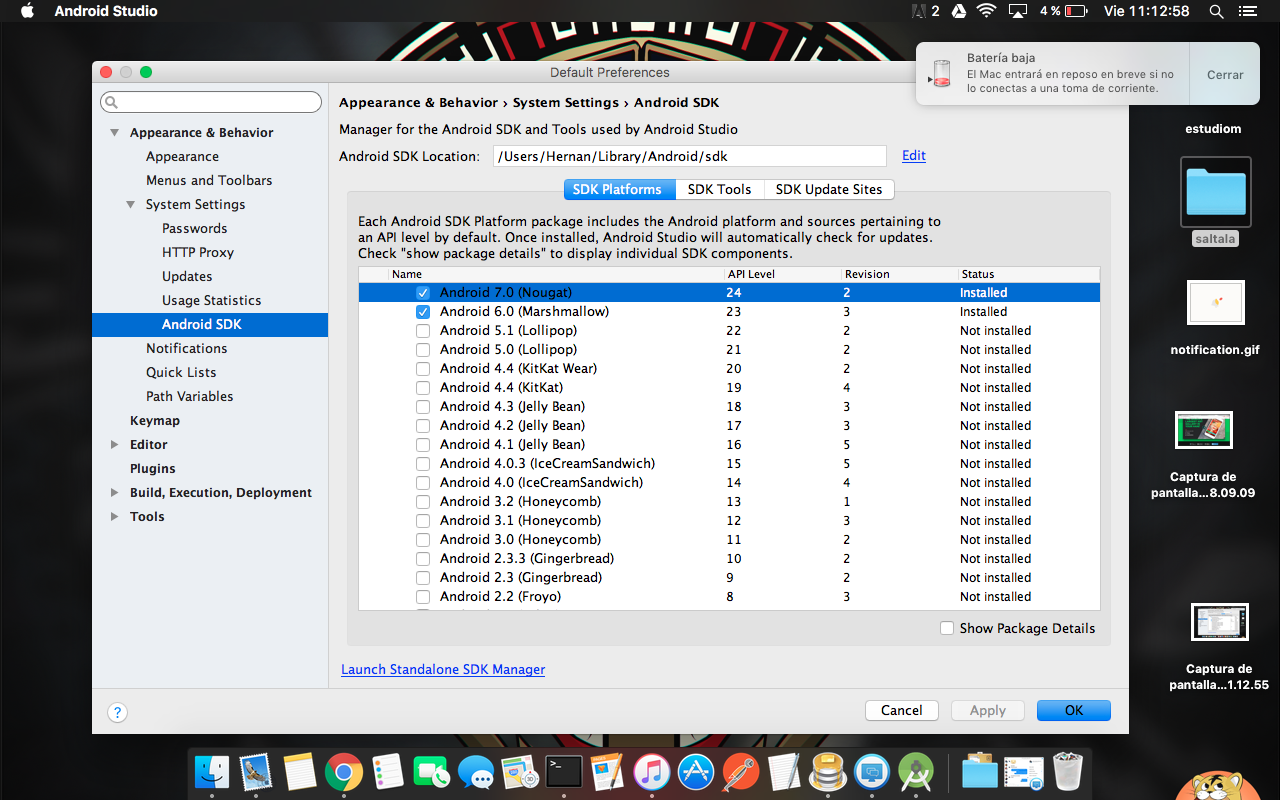Click the help question mark button
The width and height of the screenshot is (1280, 800).
(x=117, y=713)
